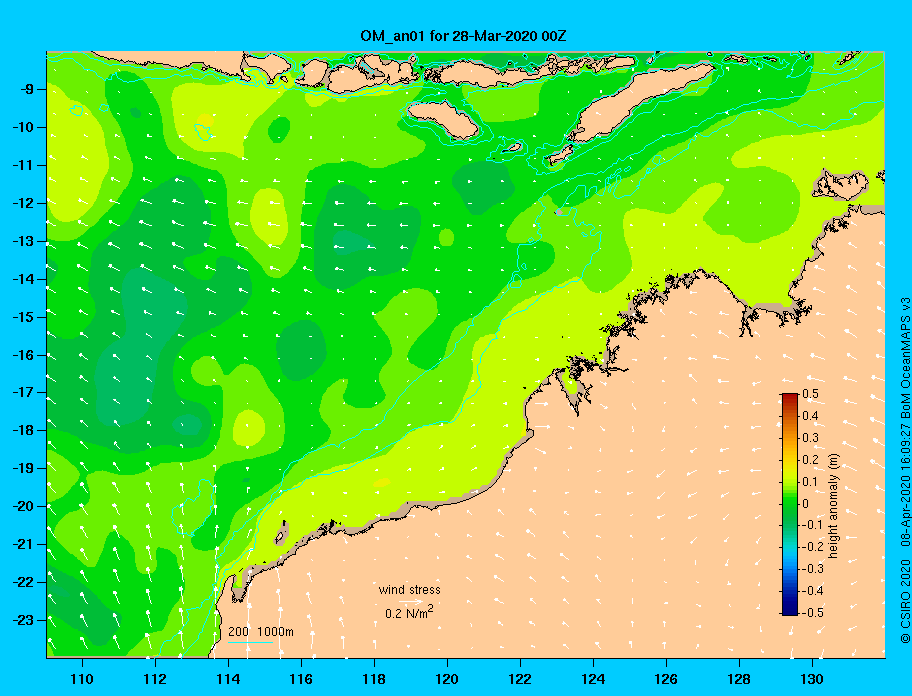Click the 0.2 N/m² wind stress value

pos(409,612)
